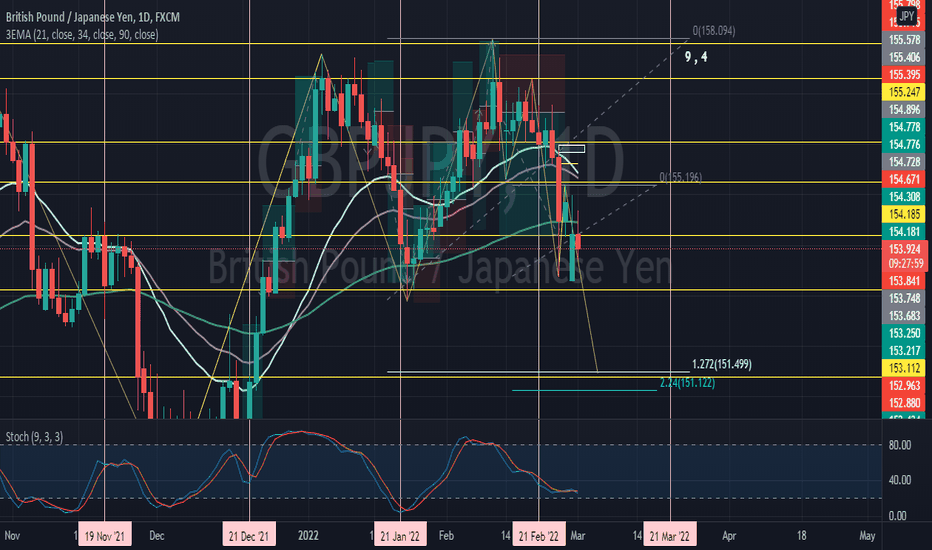Click the Apr label on time axis
Screen dimensions: 932x550
(729, 536)
